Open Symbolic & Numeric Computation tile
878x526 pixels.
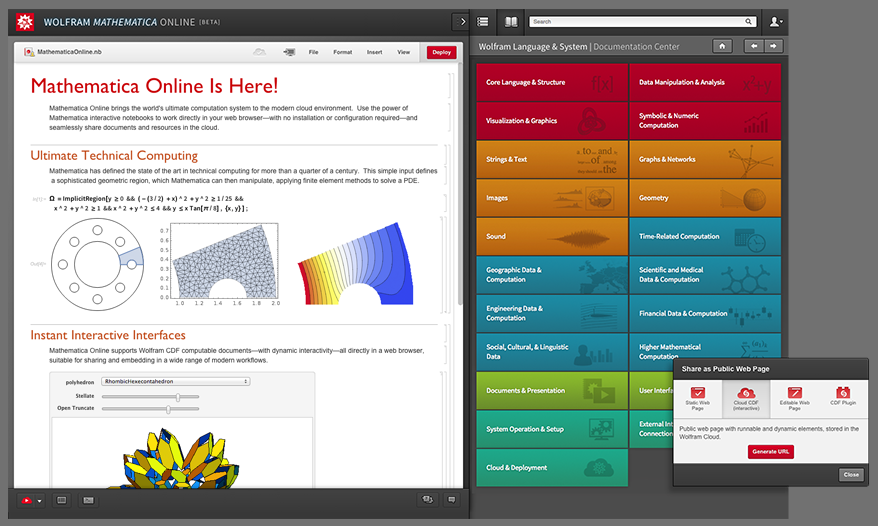point(705,121)
